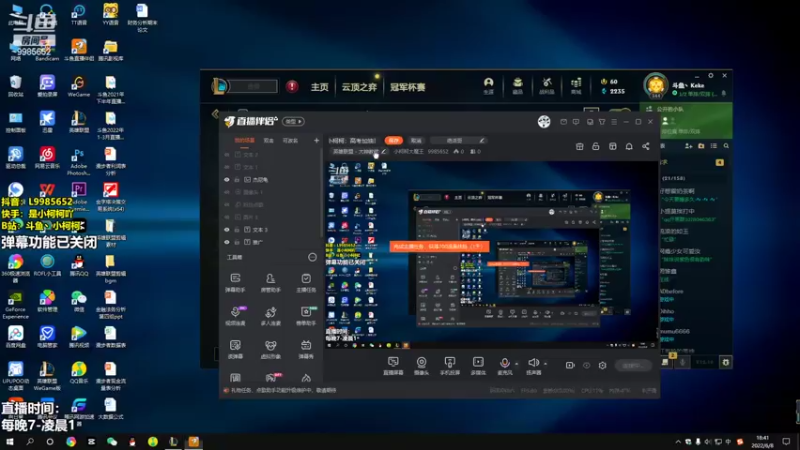Toggle visibility of 文本 2 source
Viewport: 800px width, 450px height.
coord(227,155)
